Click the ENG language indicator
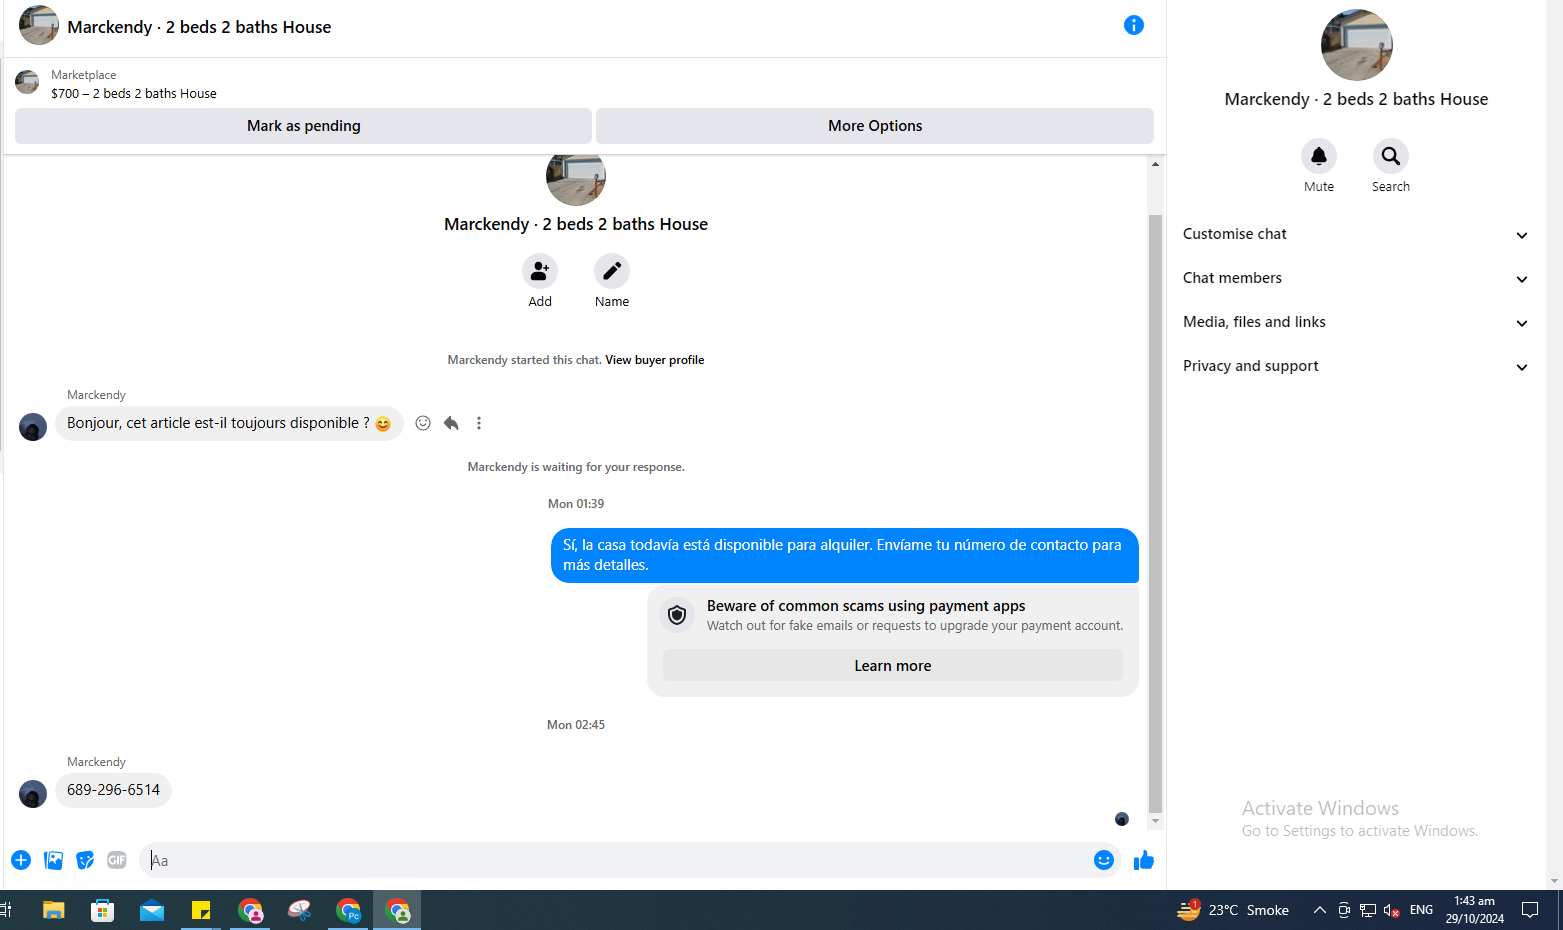 1421,910
